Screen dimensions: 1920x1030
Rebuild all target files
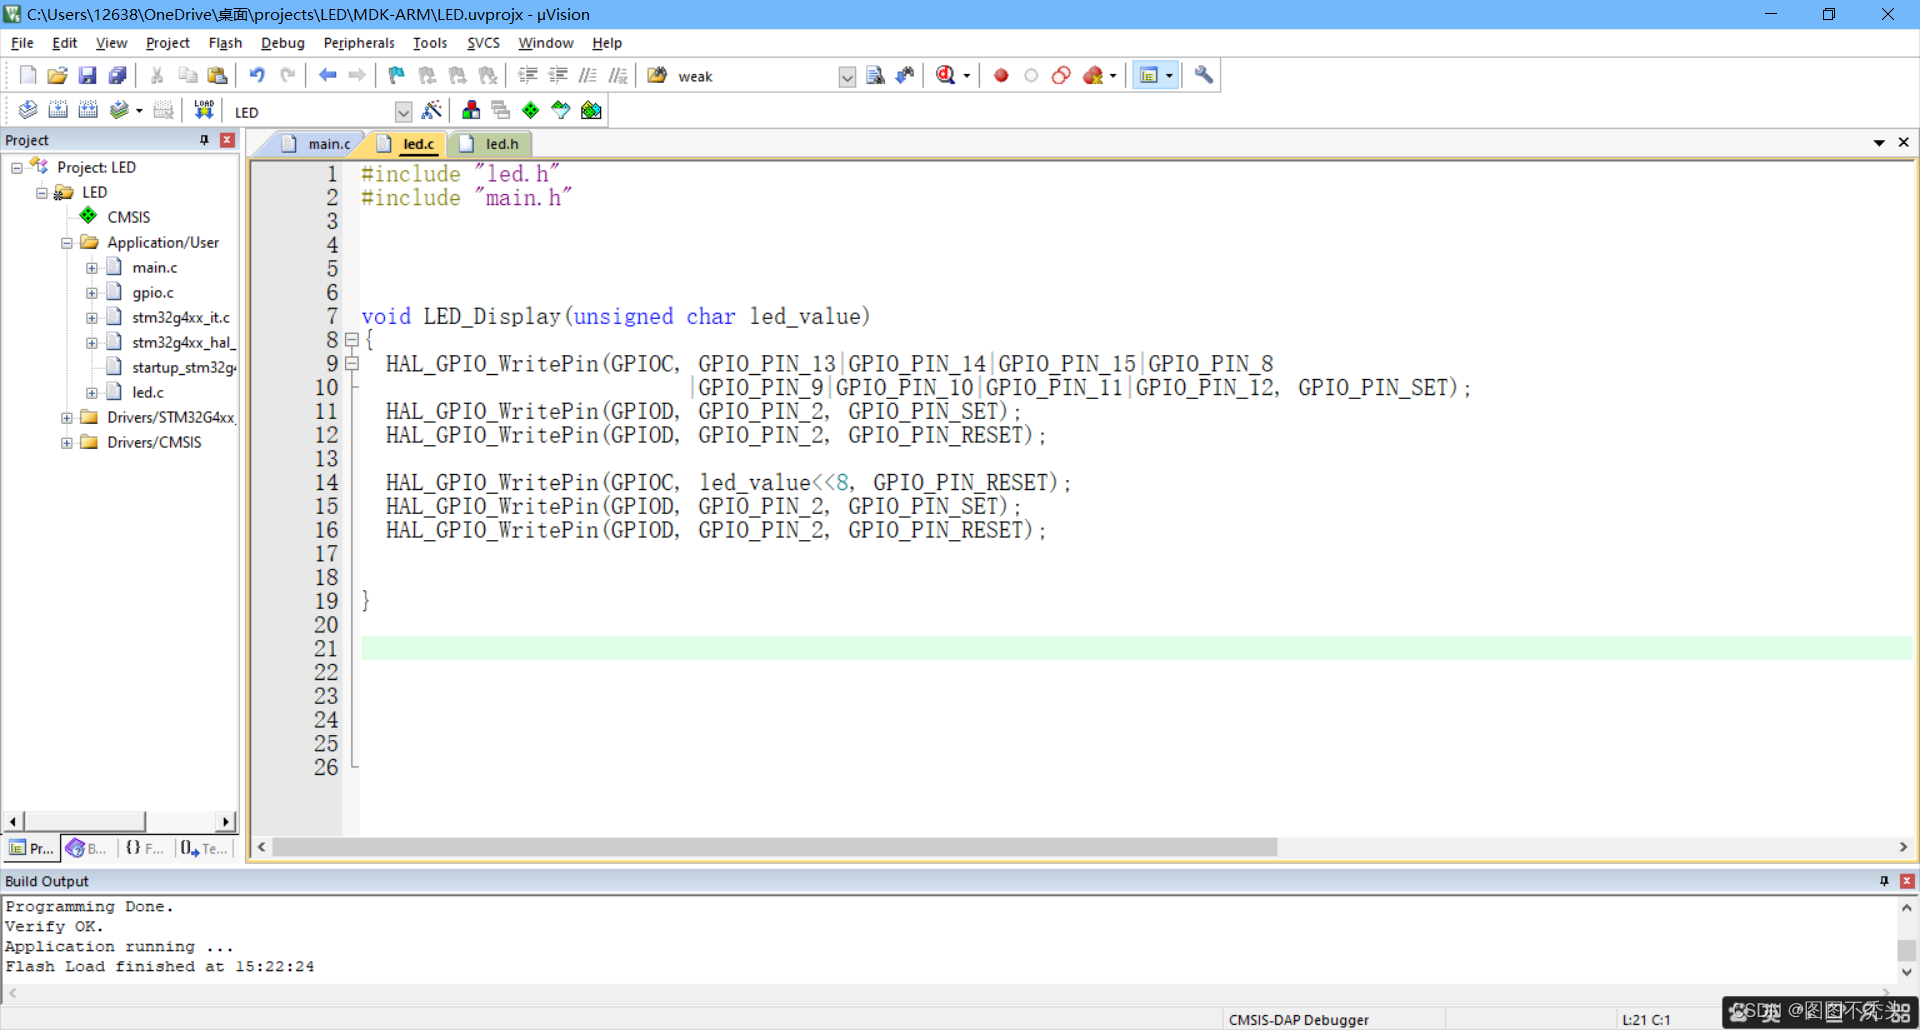(x=88, y=110)
